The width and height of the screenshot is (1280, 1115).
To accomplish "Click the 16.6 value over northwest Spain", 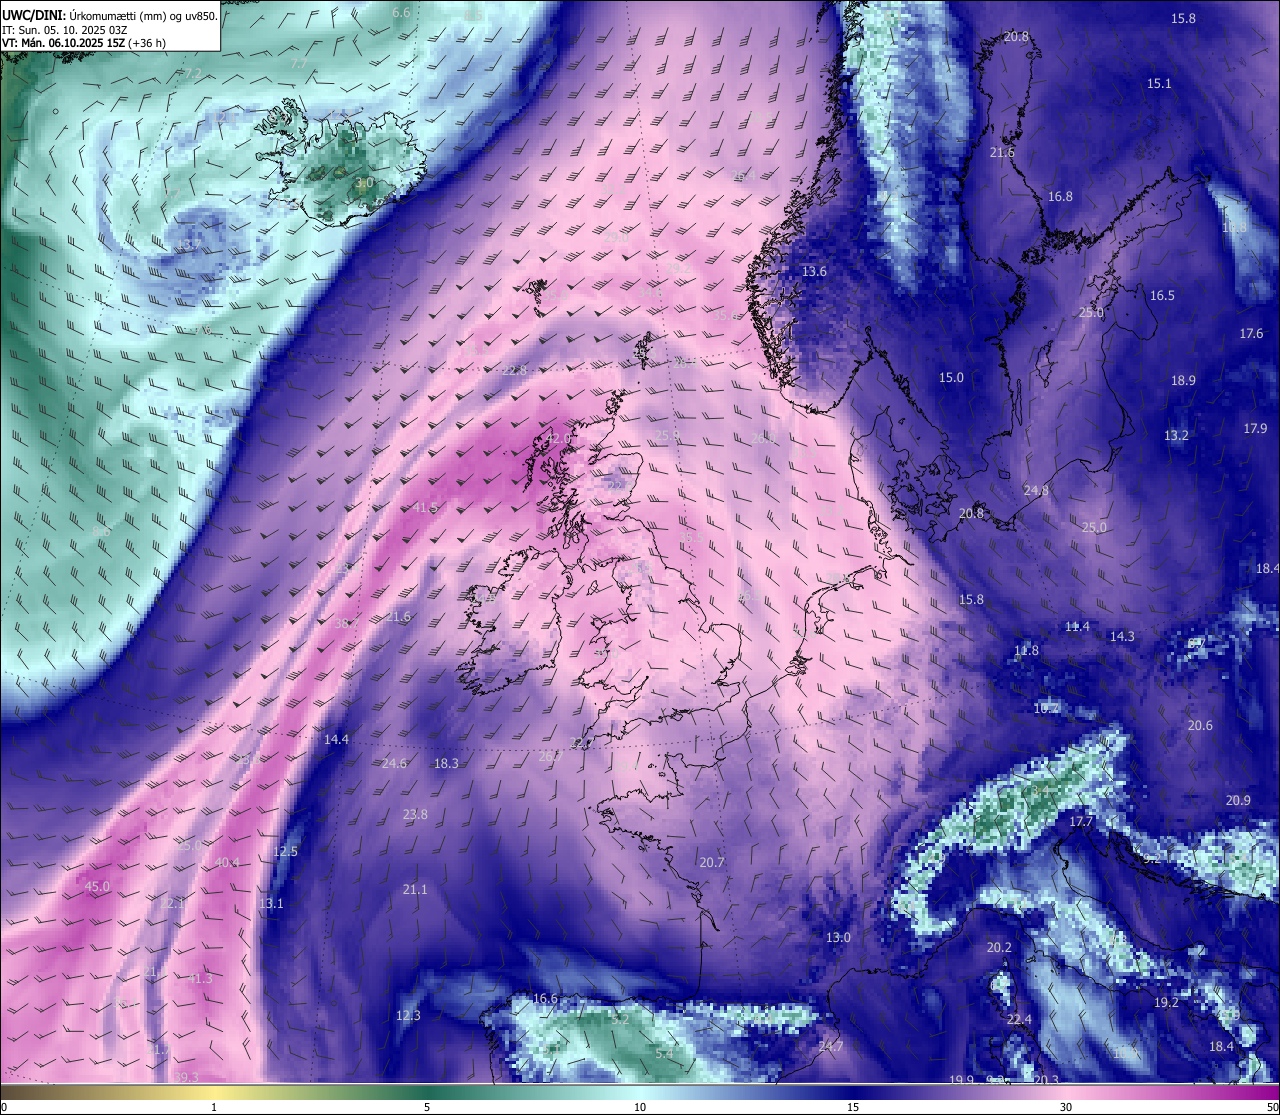I will tap(545, 999).
